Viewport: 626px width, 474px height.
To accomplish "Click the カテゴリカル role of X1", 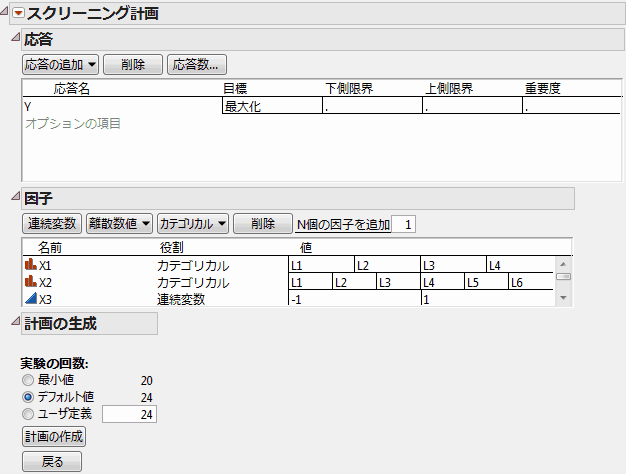I will 193,266.
